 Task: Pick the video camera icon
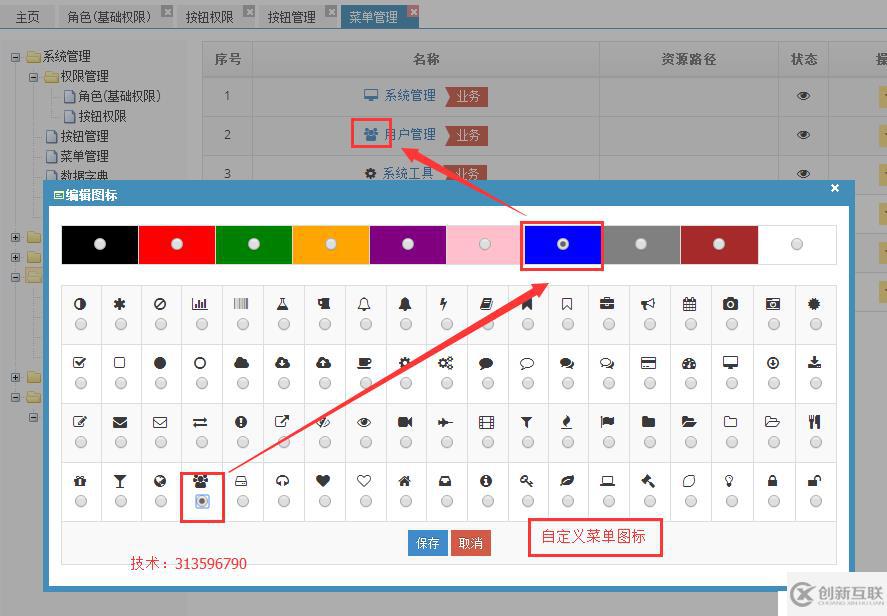(405, 421)
